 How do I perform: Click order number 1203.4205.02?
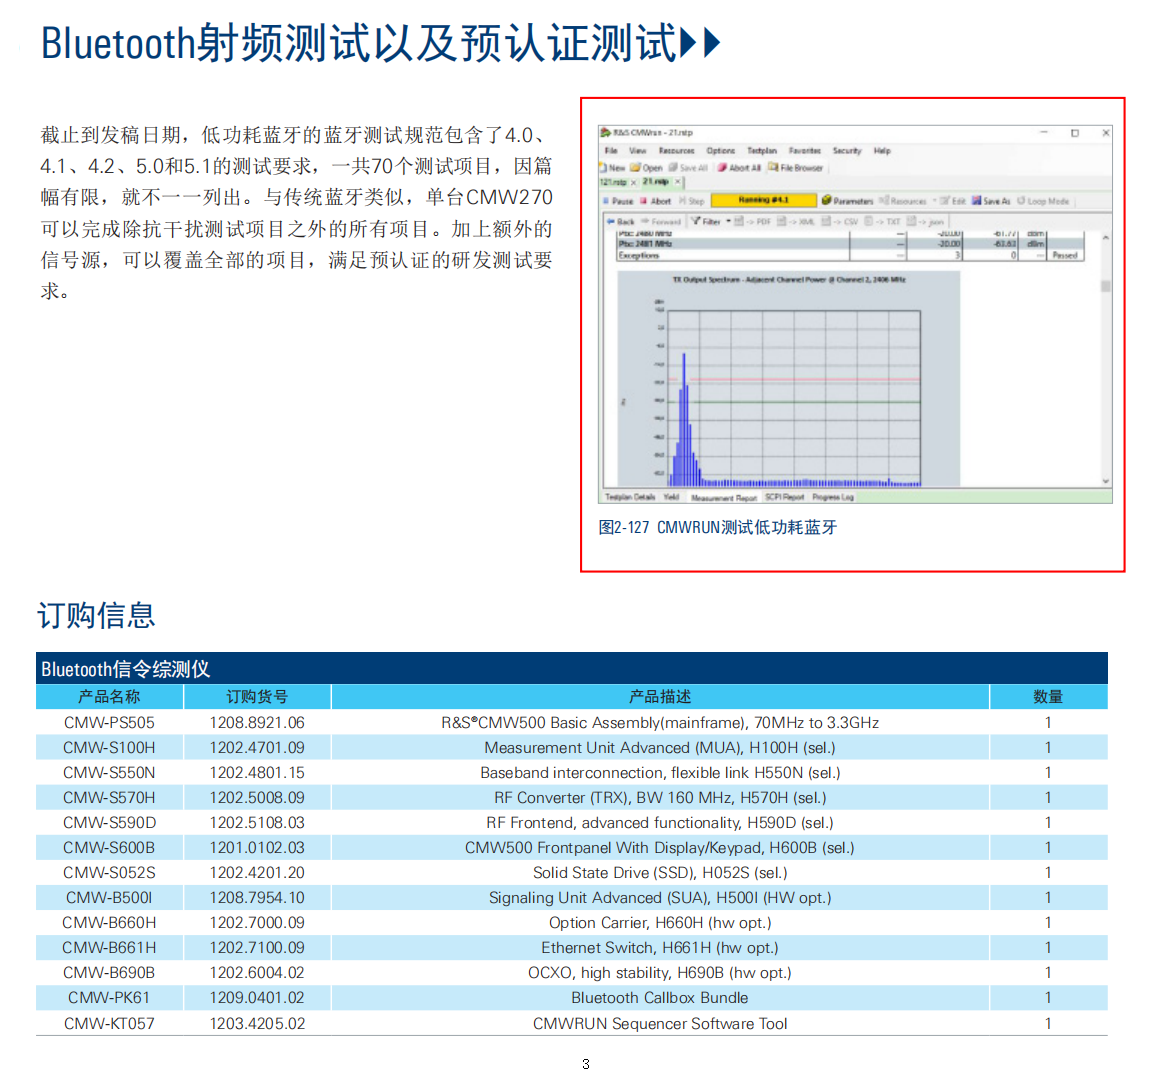257,1023
